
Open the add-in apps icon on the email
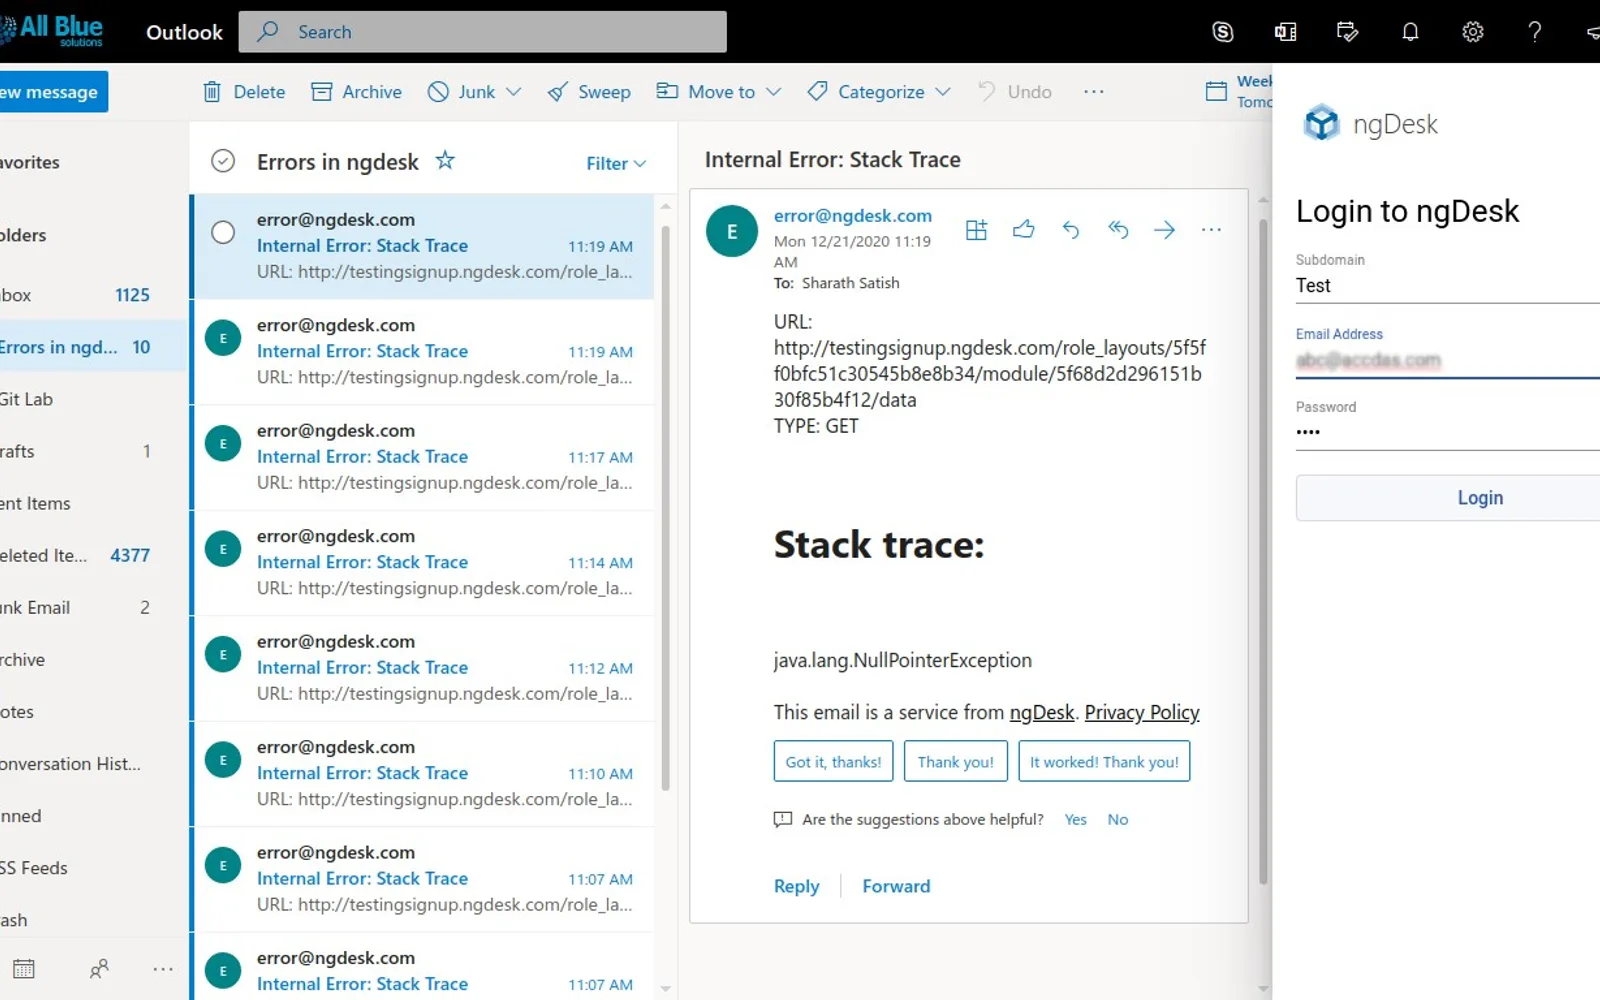click(x=976, y=230)
